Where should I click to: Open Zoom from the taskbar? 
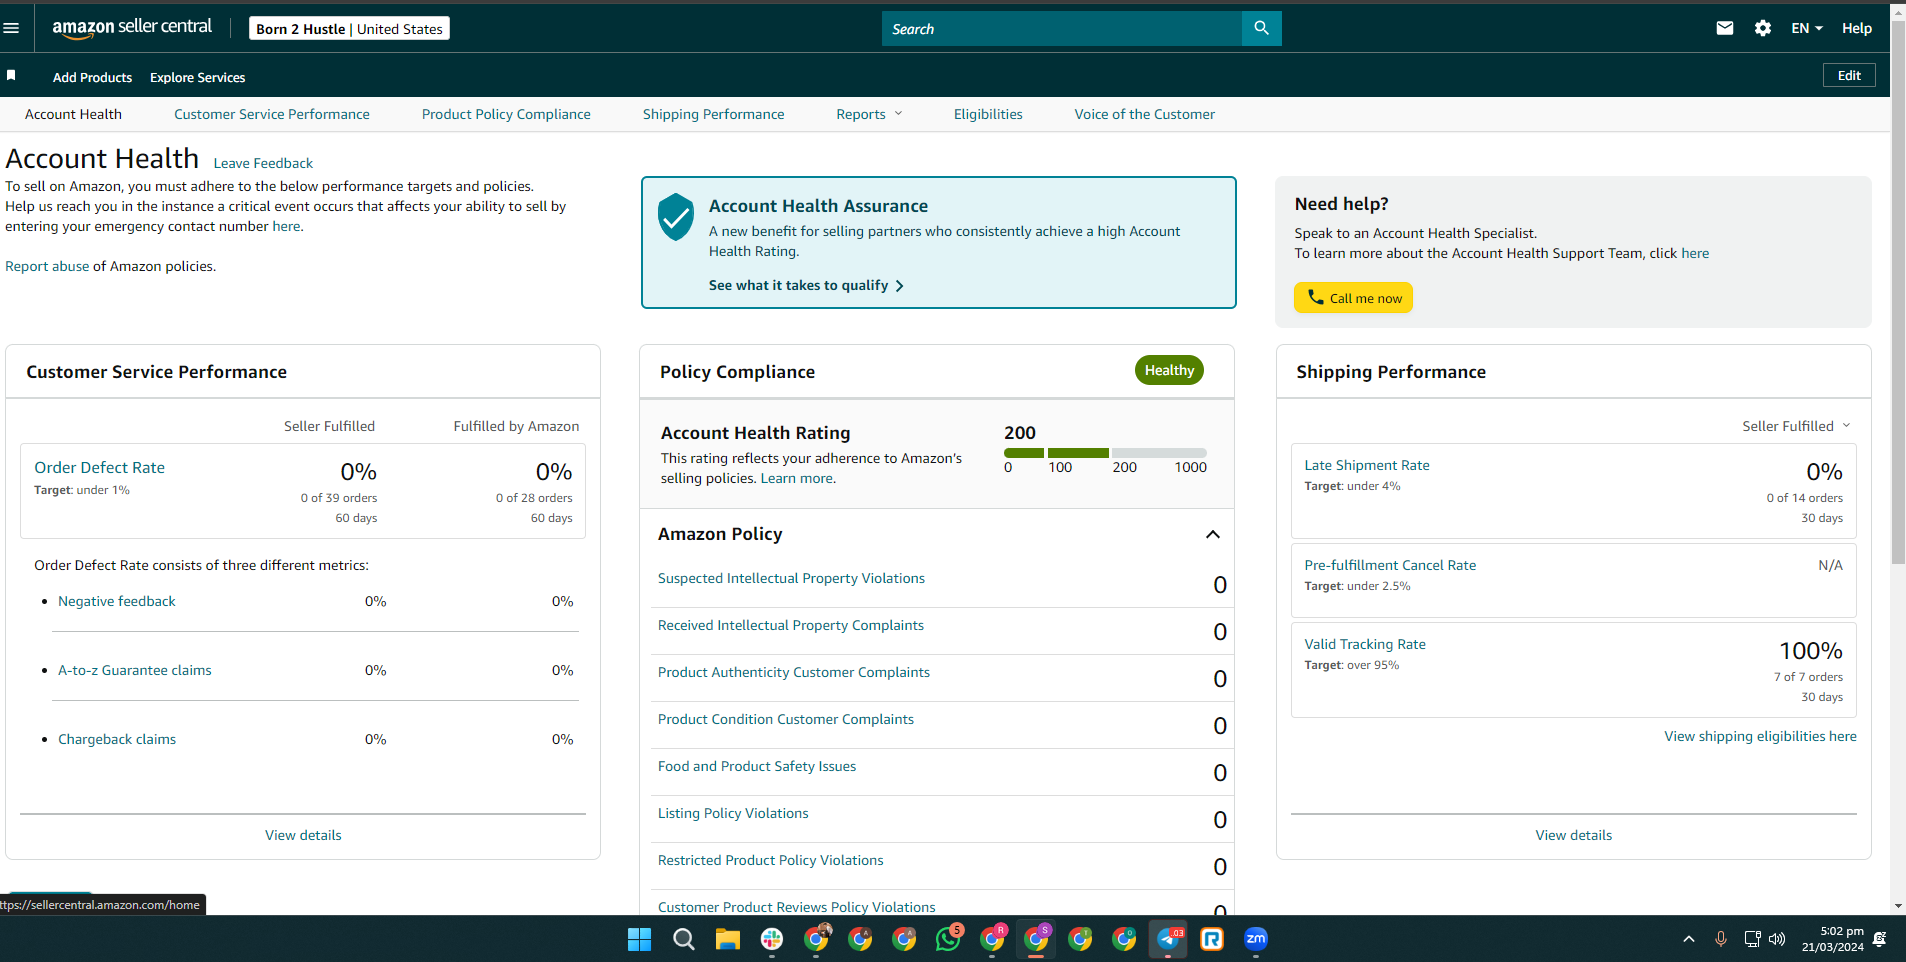pyautogui.click(x=1256, y=938)
